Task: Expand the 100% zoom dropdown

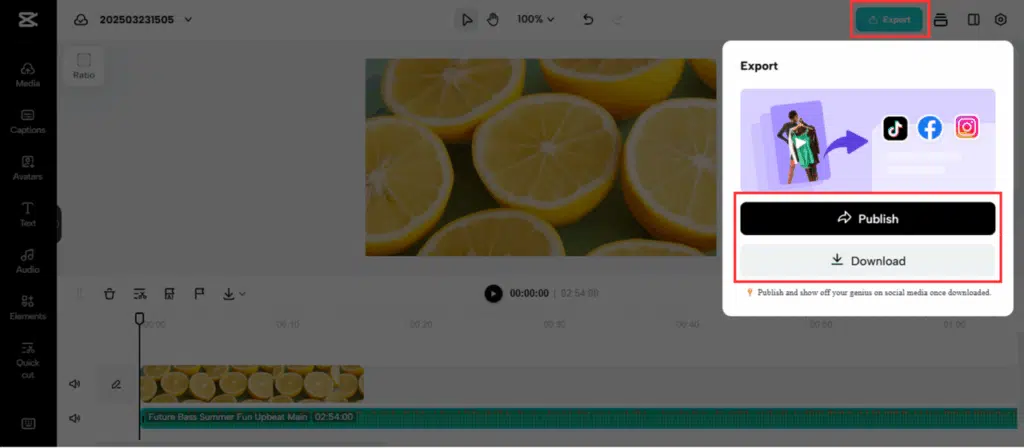Action: pos(536,20)
